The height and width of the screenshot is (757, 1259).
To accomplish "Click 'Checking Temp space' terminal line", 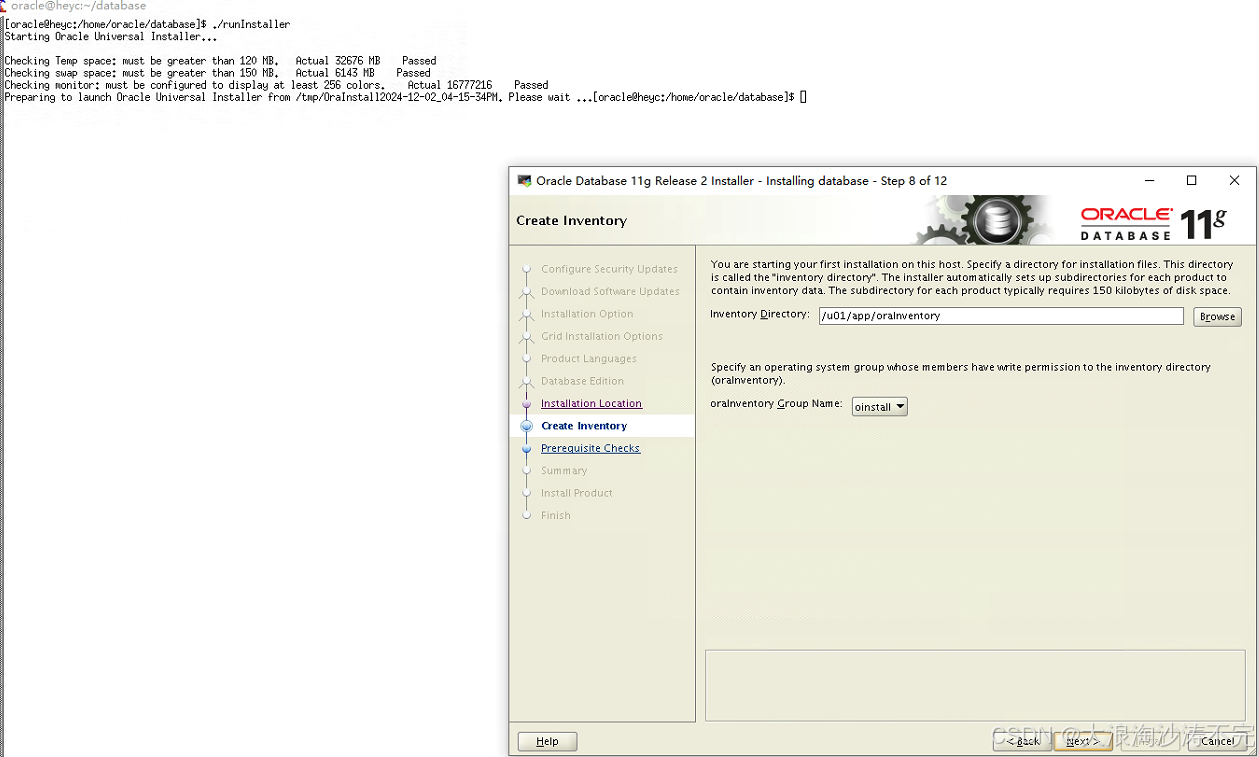I will [x=220, y=61].
